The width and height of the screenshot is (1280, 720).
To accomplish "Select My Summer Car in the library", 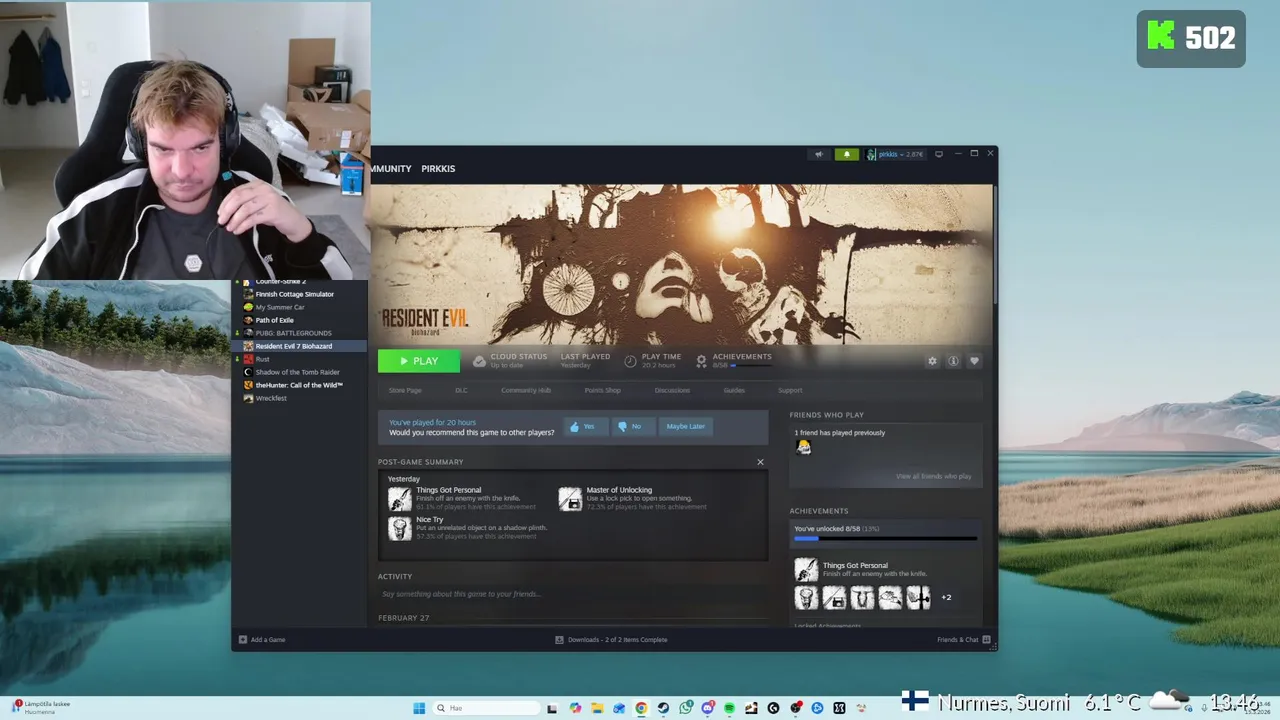I will (x=279, y=307).
